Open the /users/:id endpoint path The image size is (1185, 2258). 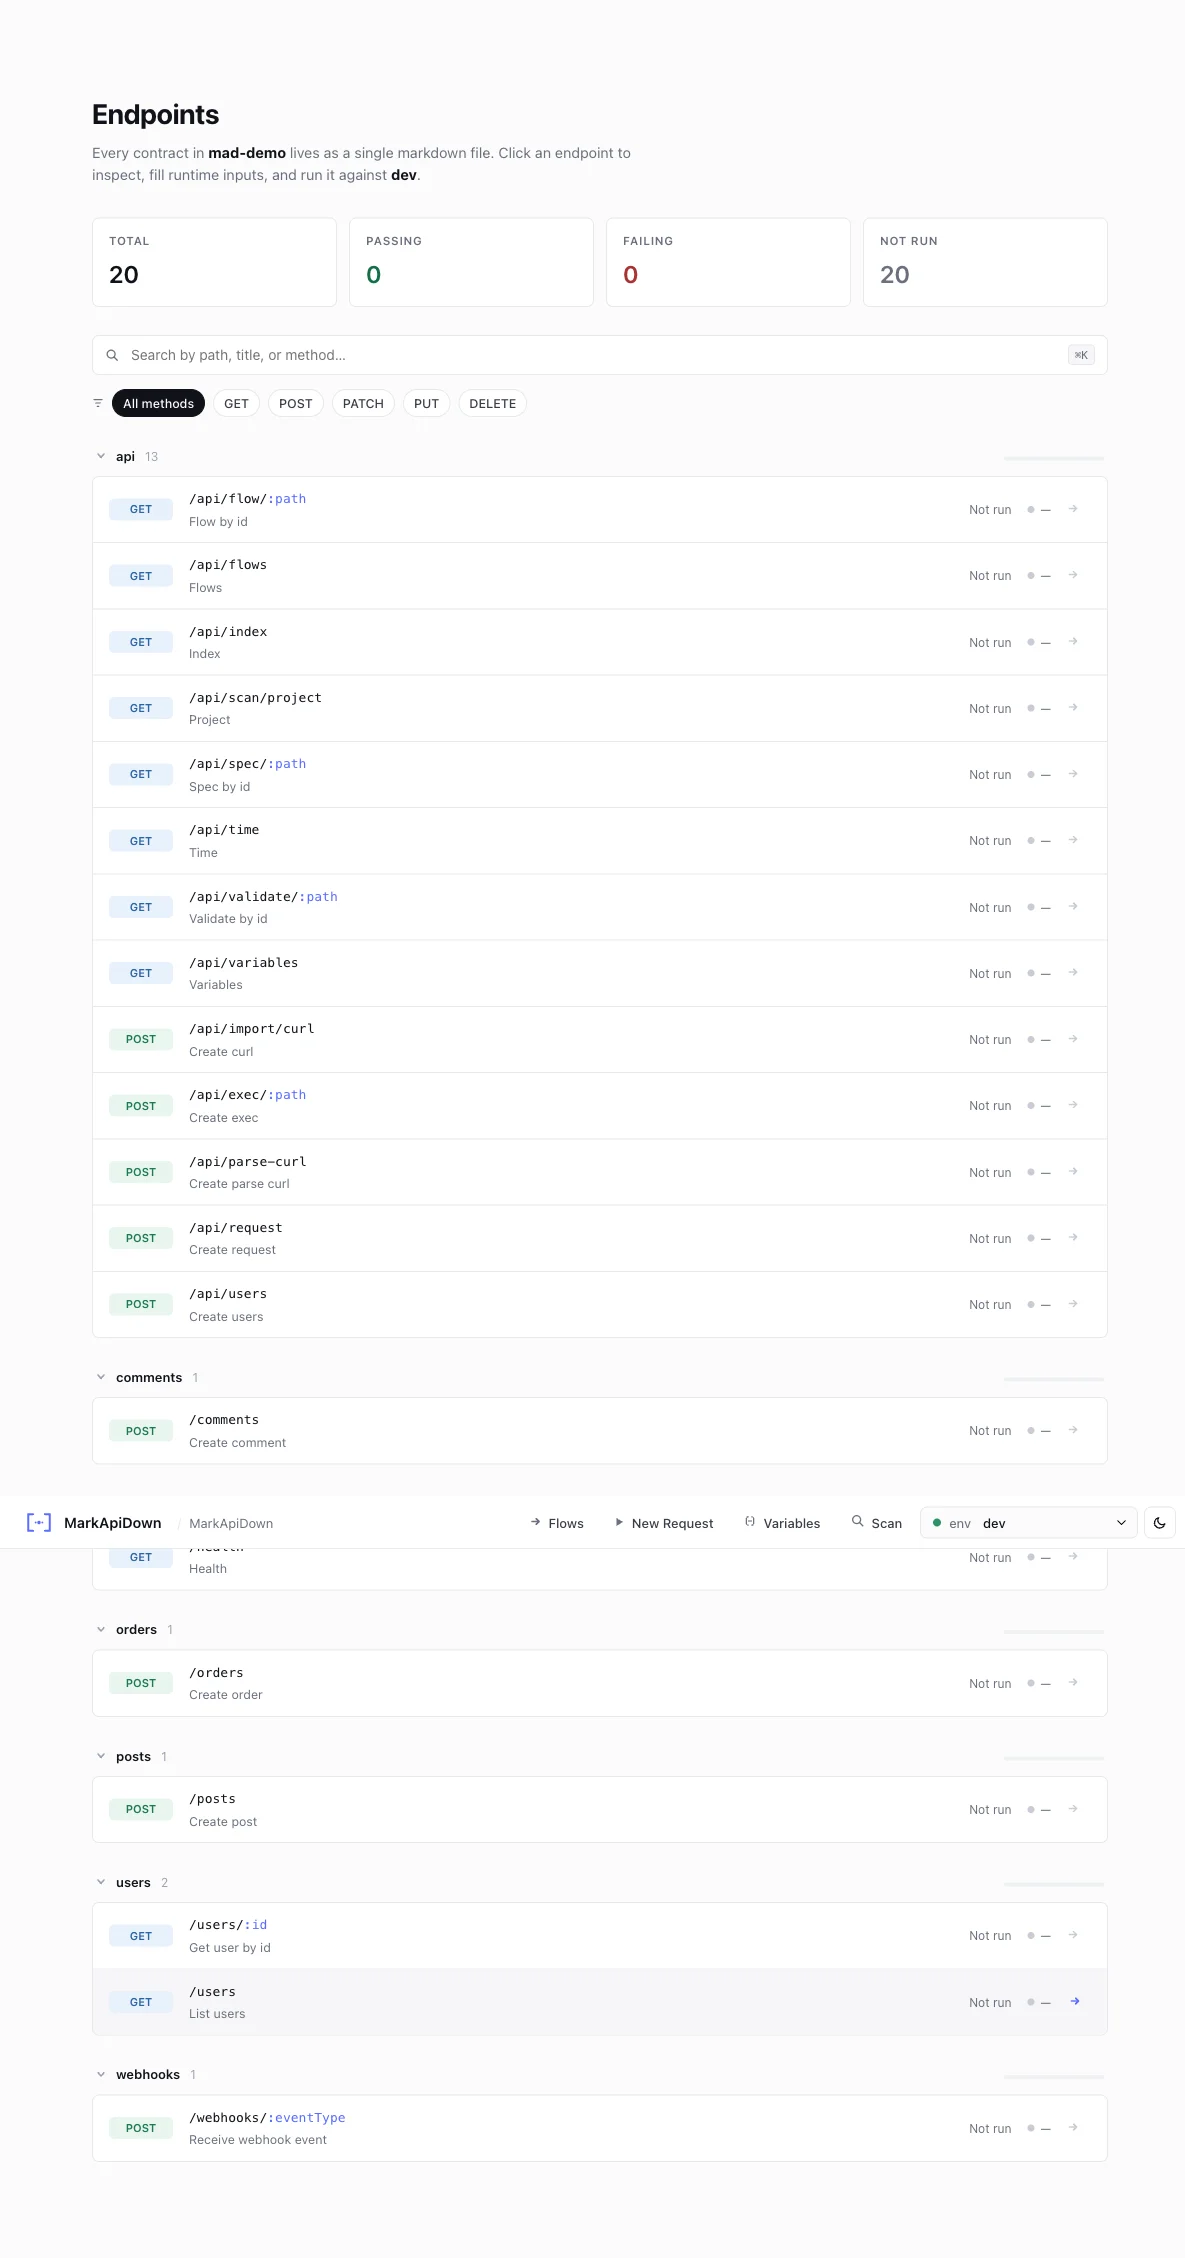click(x=228, y=1925)
